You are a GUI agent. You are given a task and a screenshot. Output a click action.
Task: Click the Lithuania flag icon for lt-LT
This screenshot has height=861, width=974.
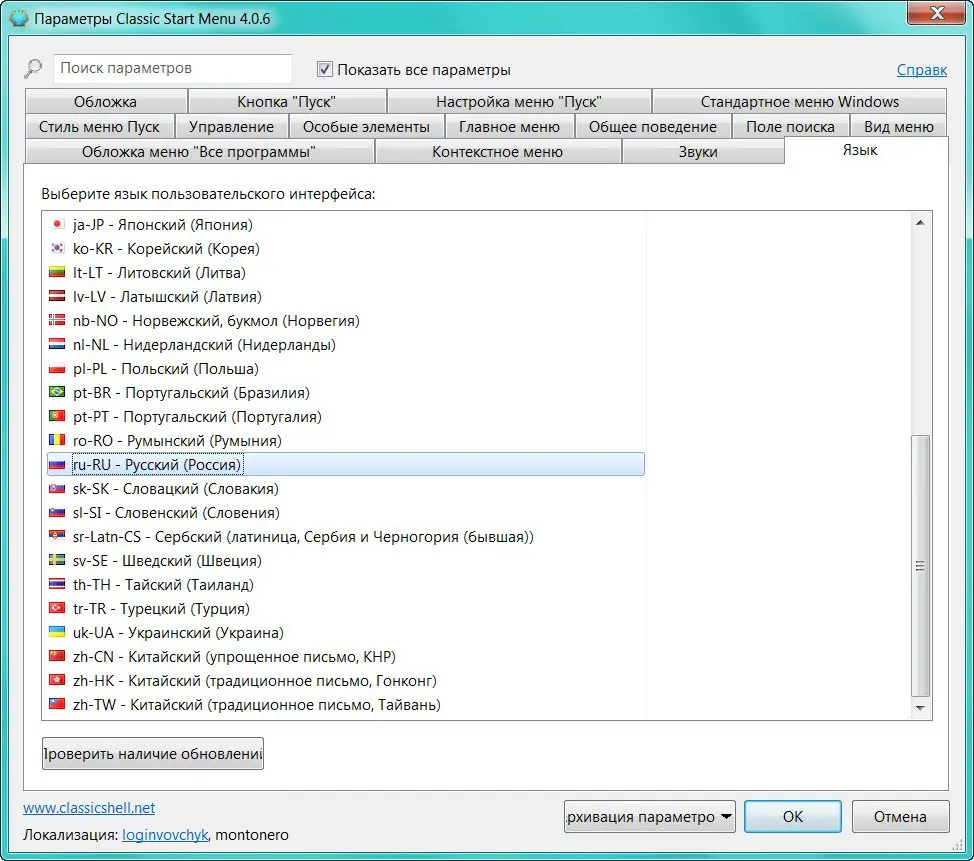pyautogui.click(x=57, y=273)
